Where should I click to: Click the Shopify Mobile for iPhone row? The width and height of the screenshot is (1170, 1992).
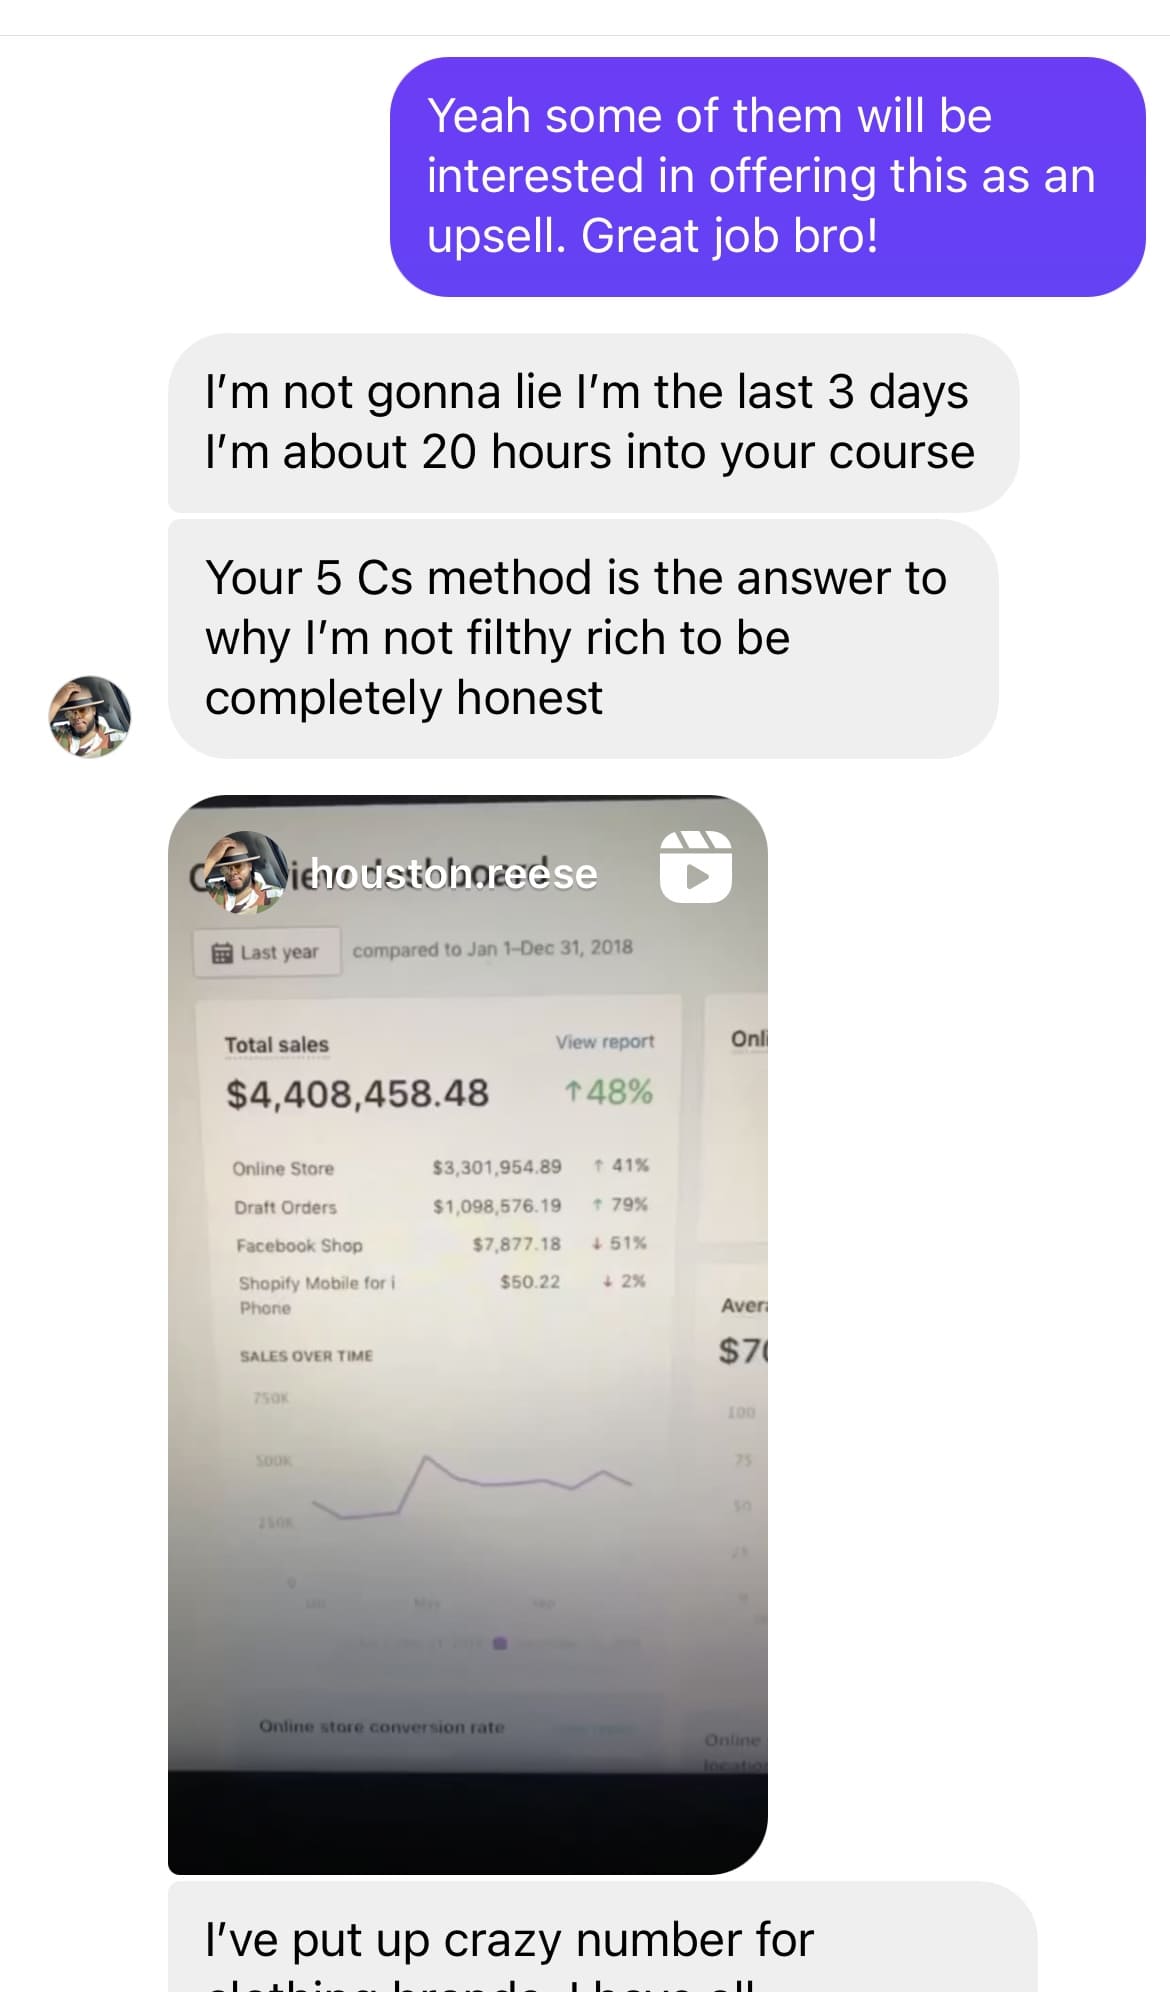point(442,1294)
